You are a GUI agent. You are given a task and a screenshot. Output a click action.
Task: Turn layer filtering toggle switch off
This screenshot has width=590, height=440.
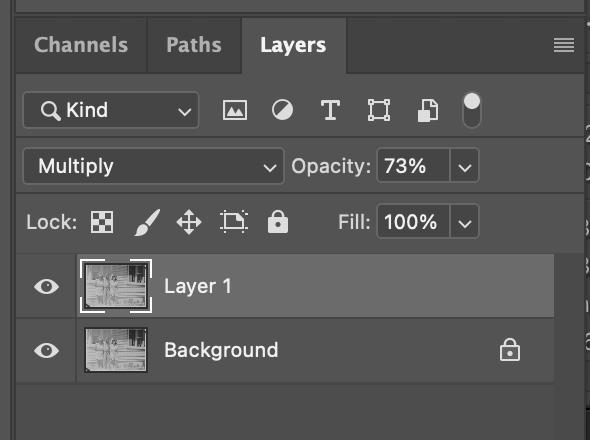coord(471,111)
